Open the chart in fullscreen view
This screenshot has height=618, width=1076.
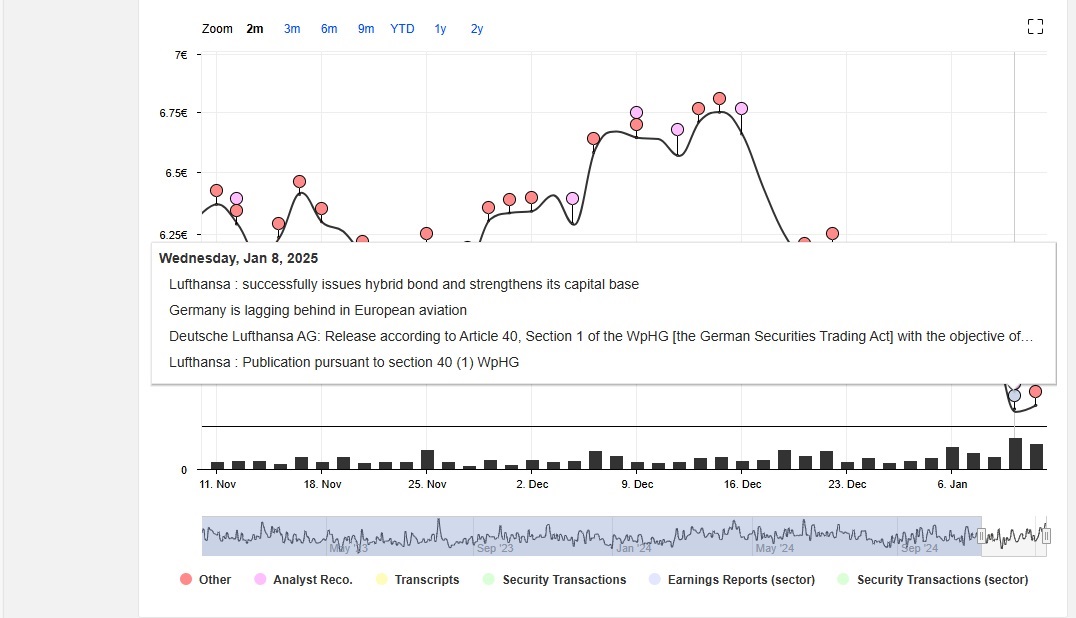point(1035,27)
